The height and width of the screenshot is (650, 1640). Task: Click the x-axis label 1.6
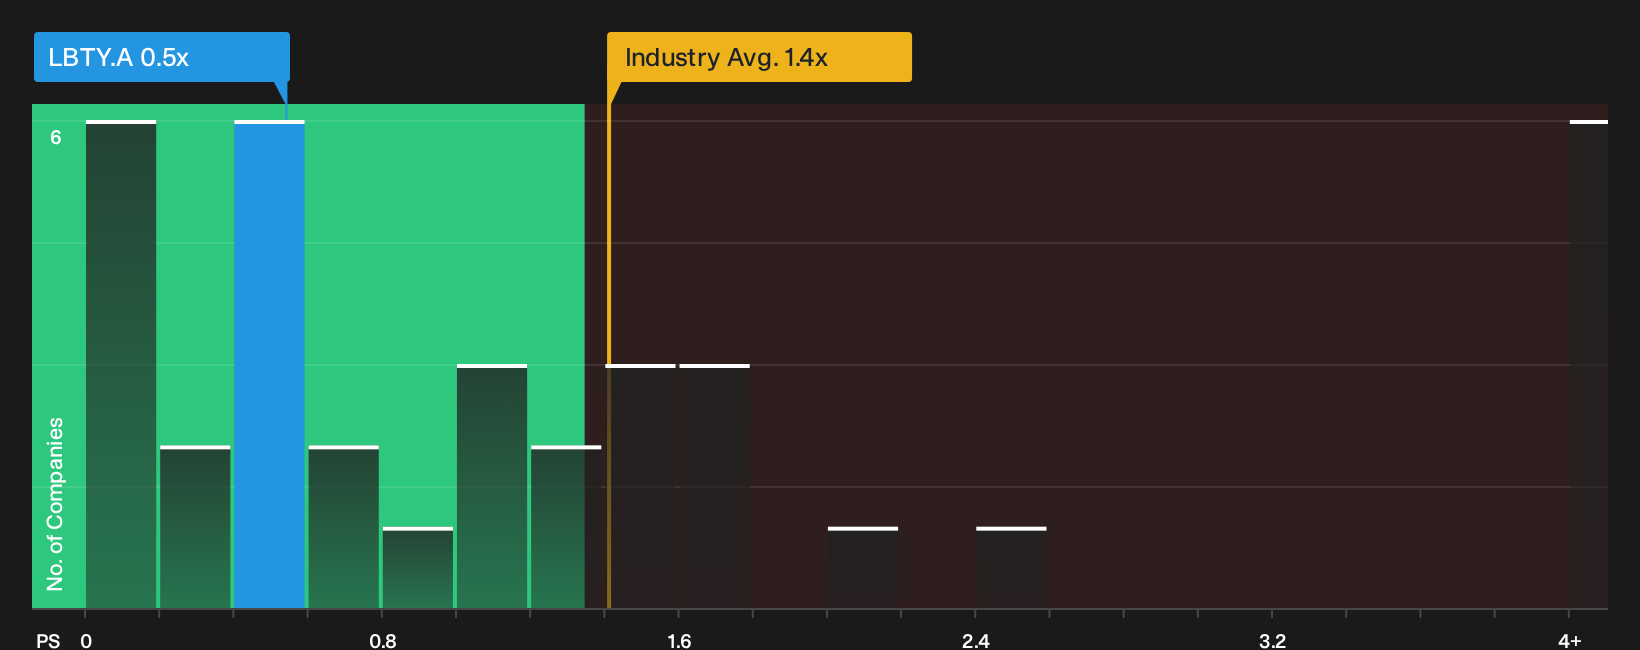tap(679, 640)
